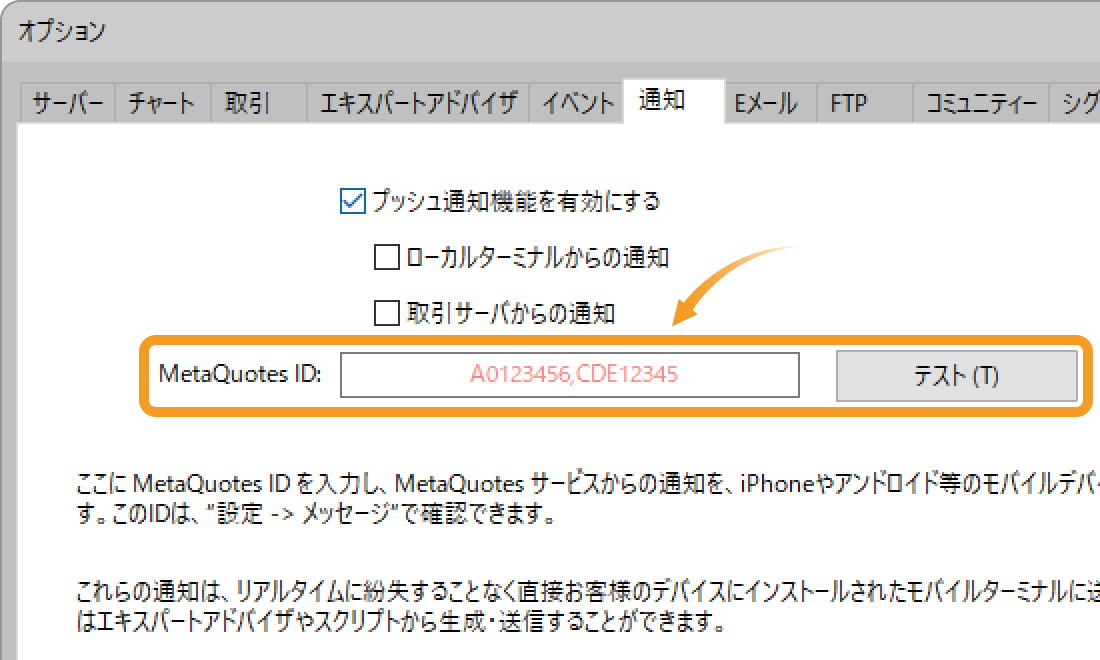Click the テスト (T) button
1100x660 pixels.
tap(956, 376)
